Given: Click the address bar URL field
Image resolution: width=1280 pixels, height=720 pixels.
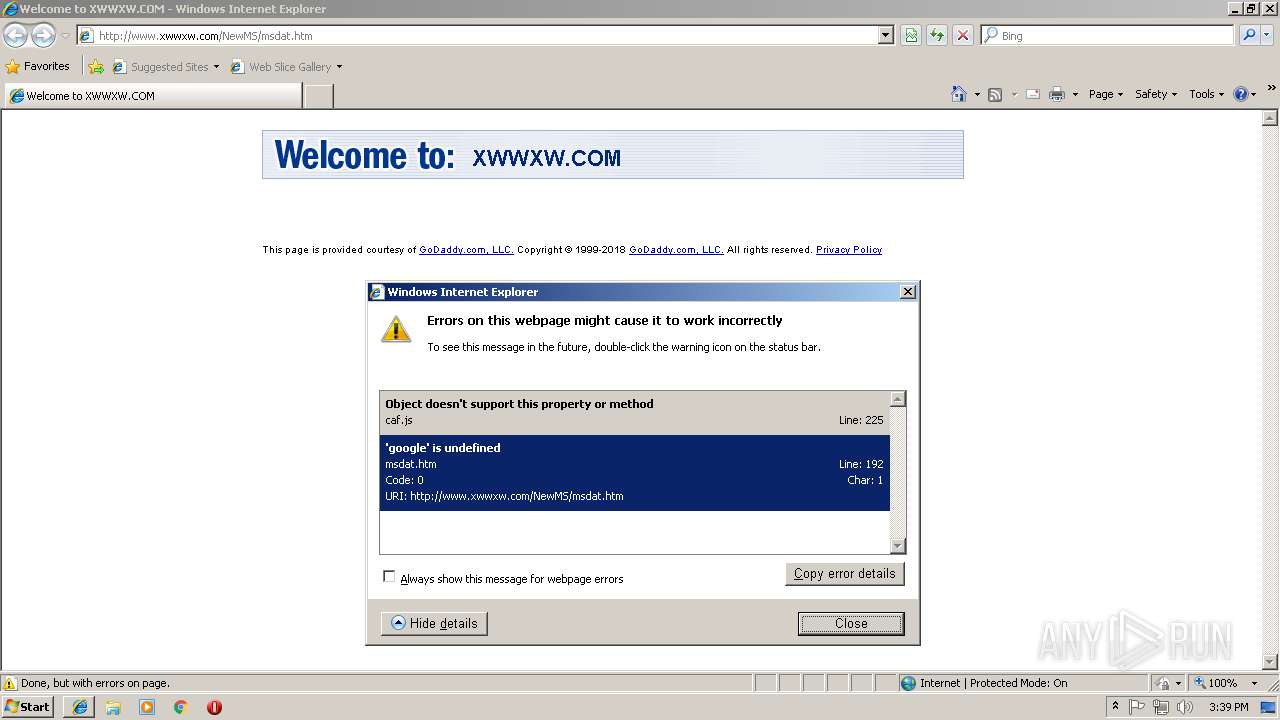Looking at the screenshot, I should click(x=477, y=35).
